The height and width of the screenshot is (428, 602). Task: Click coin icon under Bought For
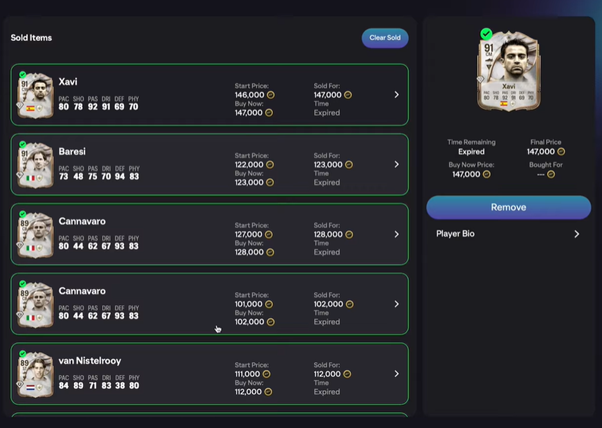click(x=551, y=174)
